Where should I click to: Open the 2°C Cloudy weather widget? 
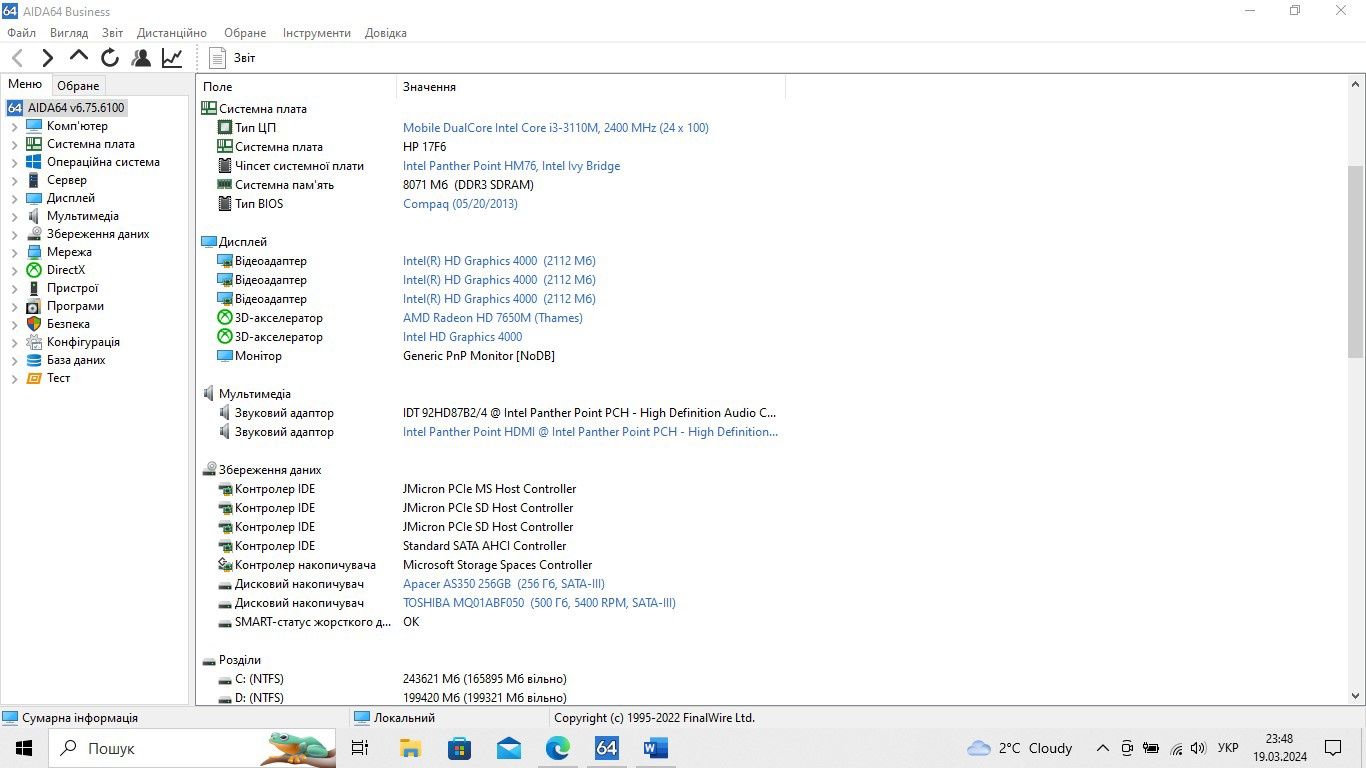[1019, 748]
